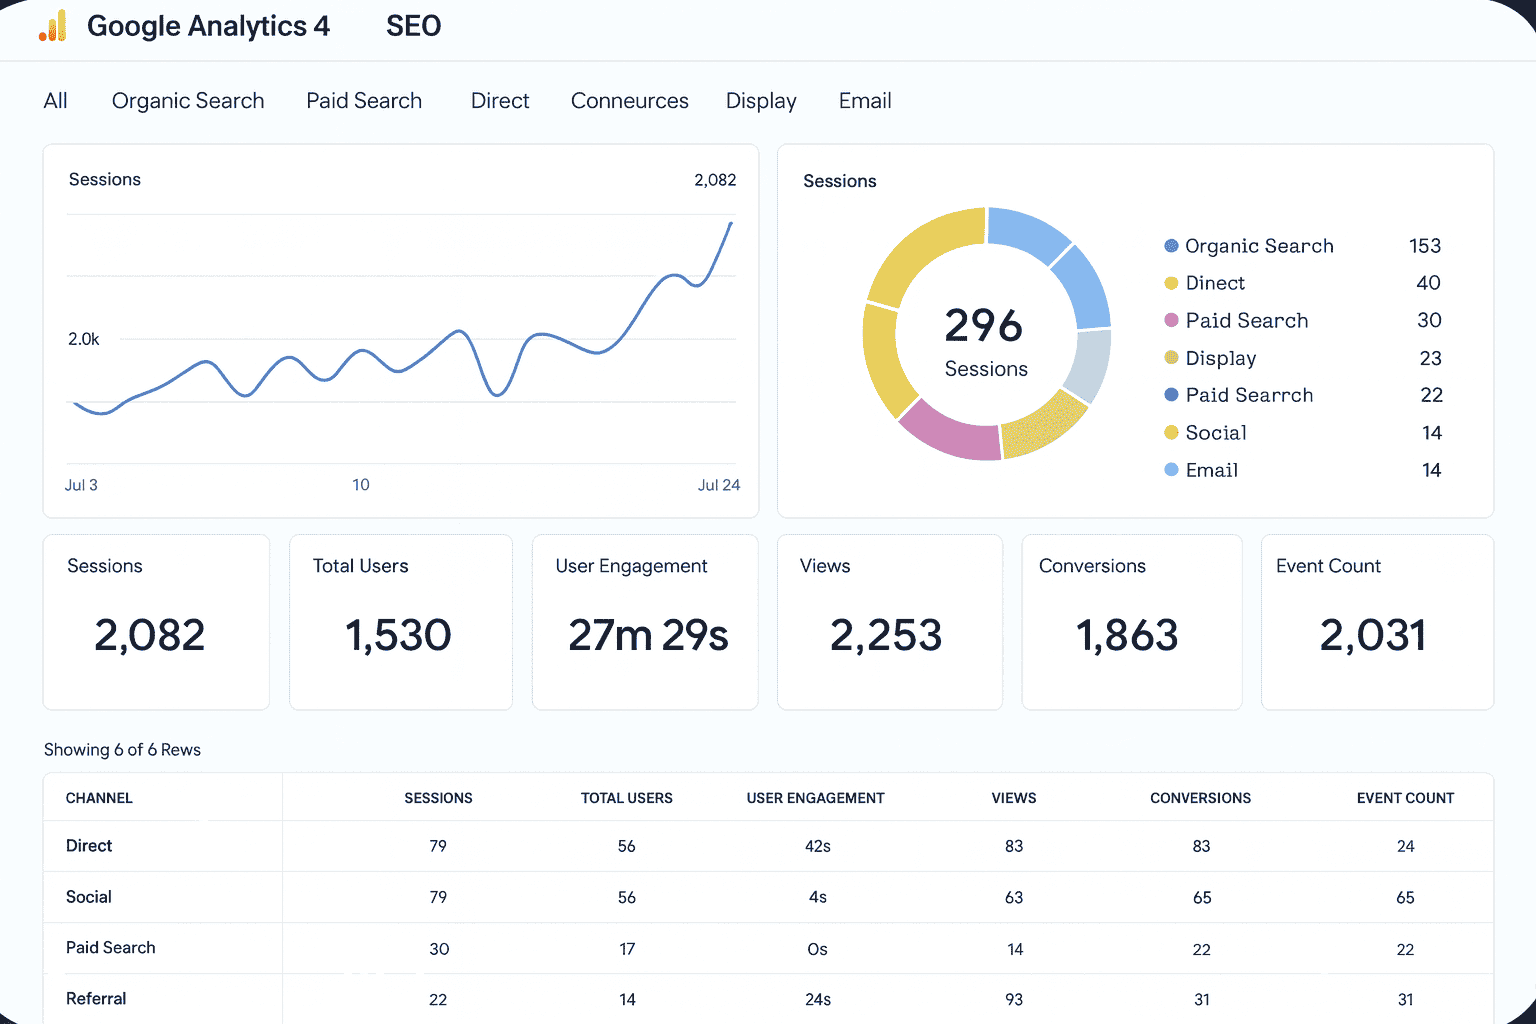Click the Google Analytics 4 logo icon

53,26
